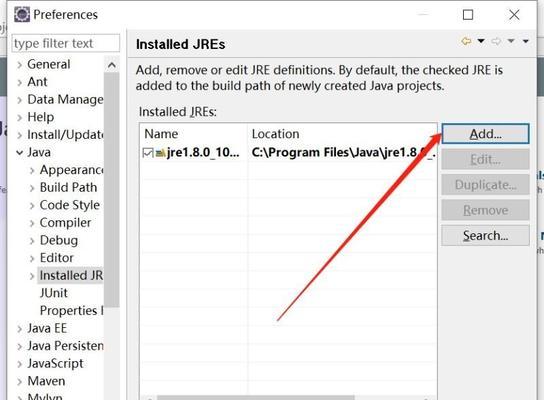Image resolution: width=544 pixels, height=400 pixels.
Task: Click the Forward navigation arrow
Action: pyautogui.click(x=496, y=41)
